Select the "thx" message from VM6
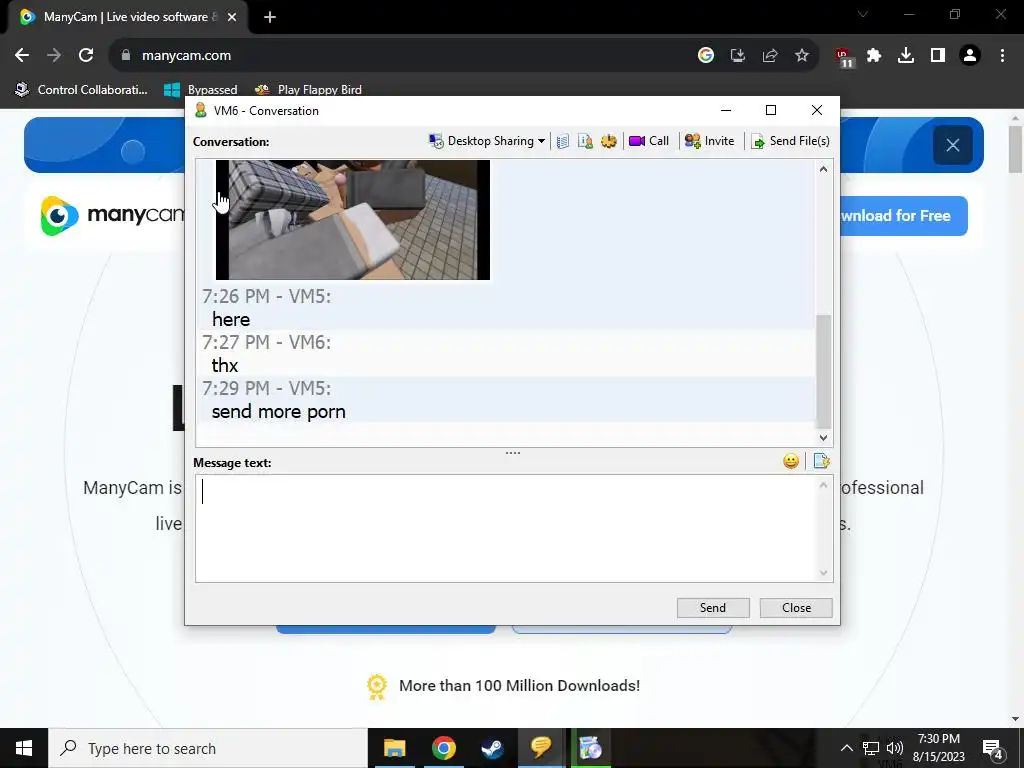The height and width of the screenshot is (768, 1024). click(x=225, y=366)
